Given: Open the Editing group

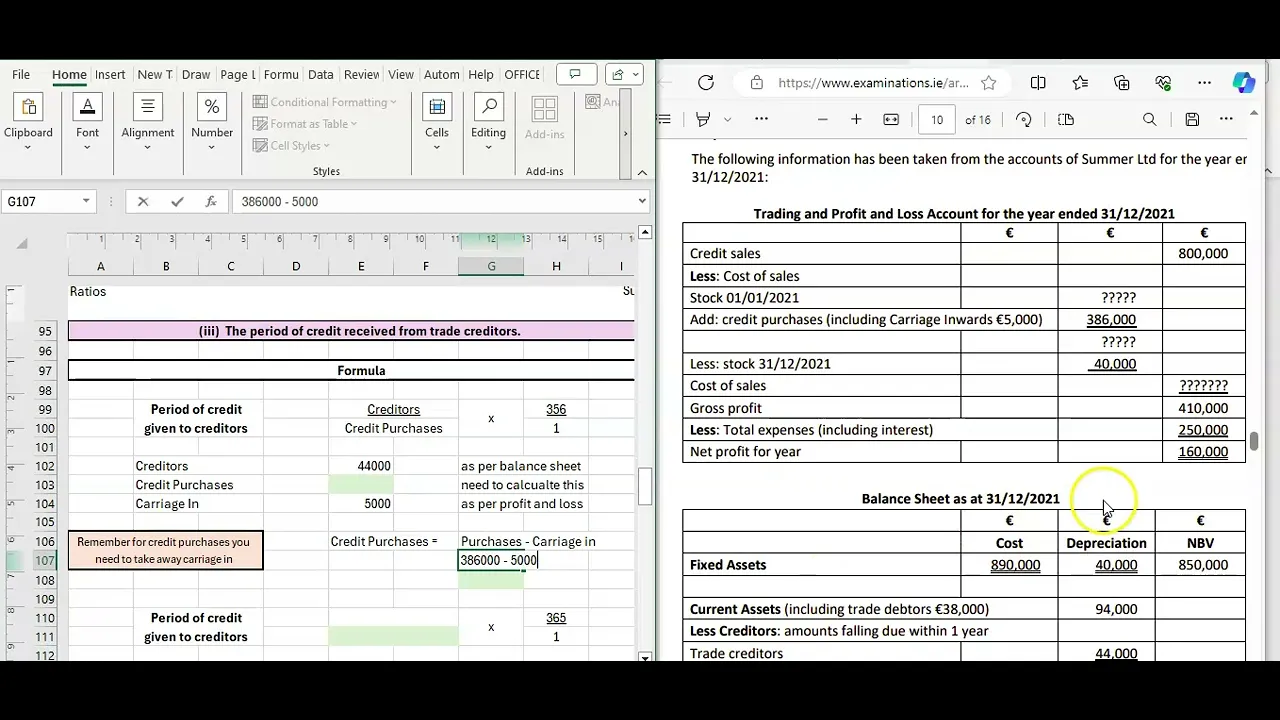Looking at the screenshot, I should 488,123.
